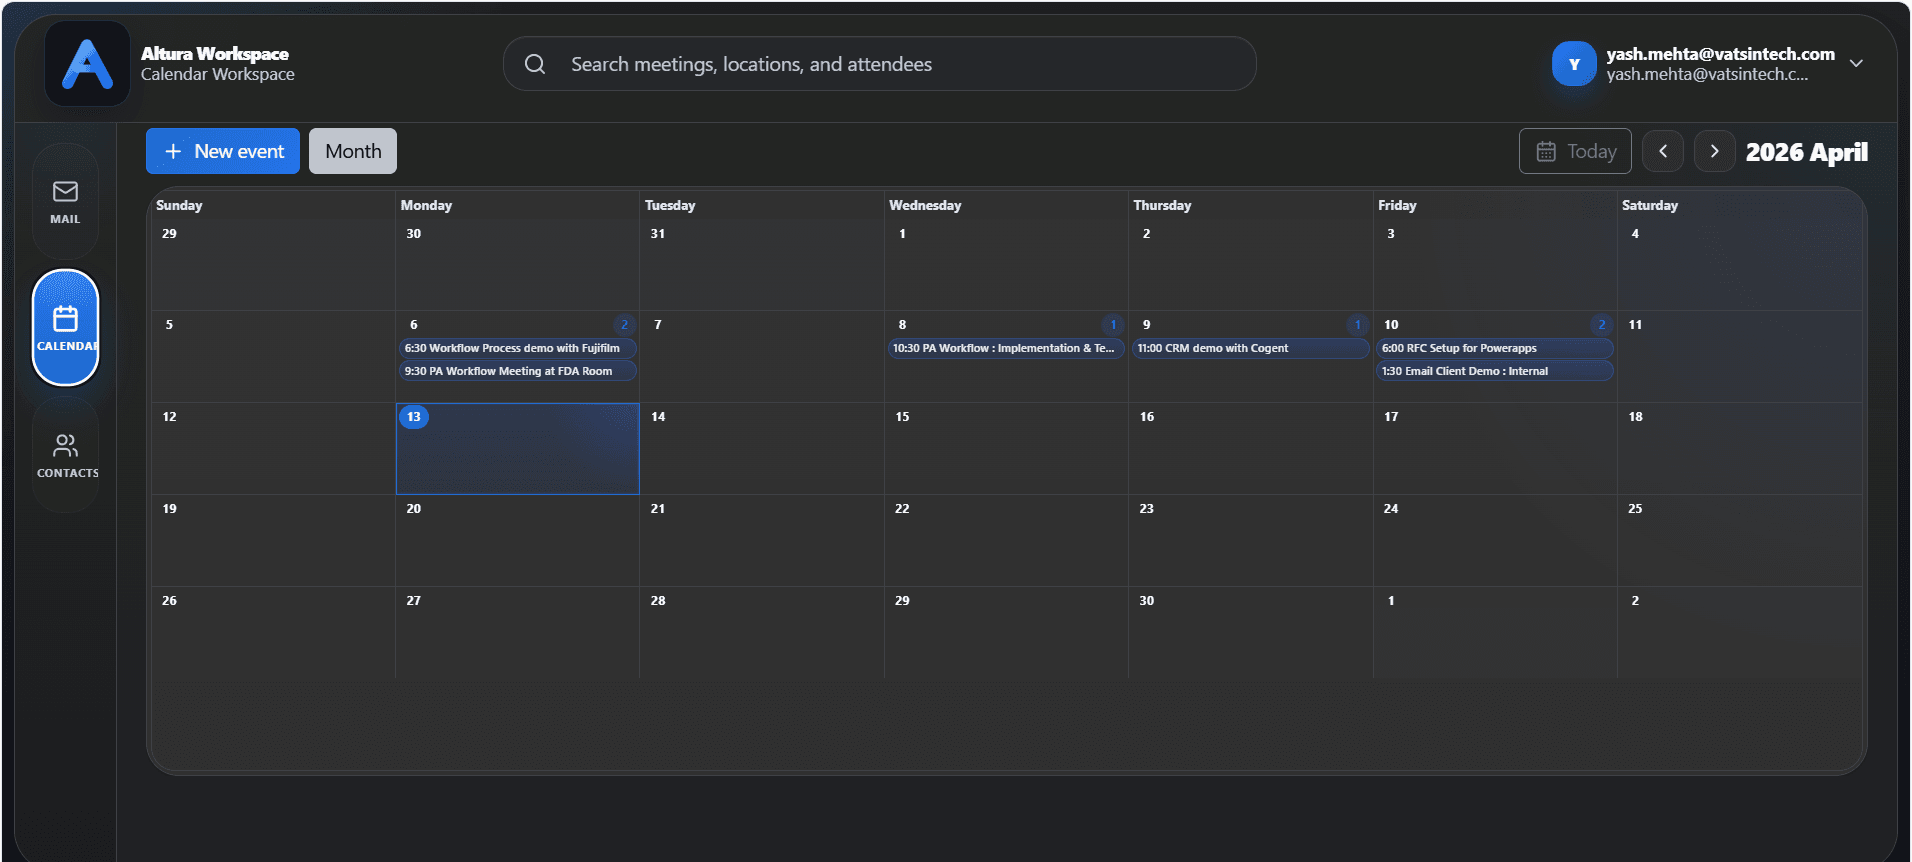Click the New event button
This screenshot has height=862, width=1912.
pyautogui.click(x=223, y=151)
